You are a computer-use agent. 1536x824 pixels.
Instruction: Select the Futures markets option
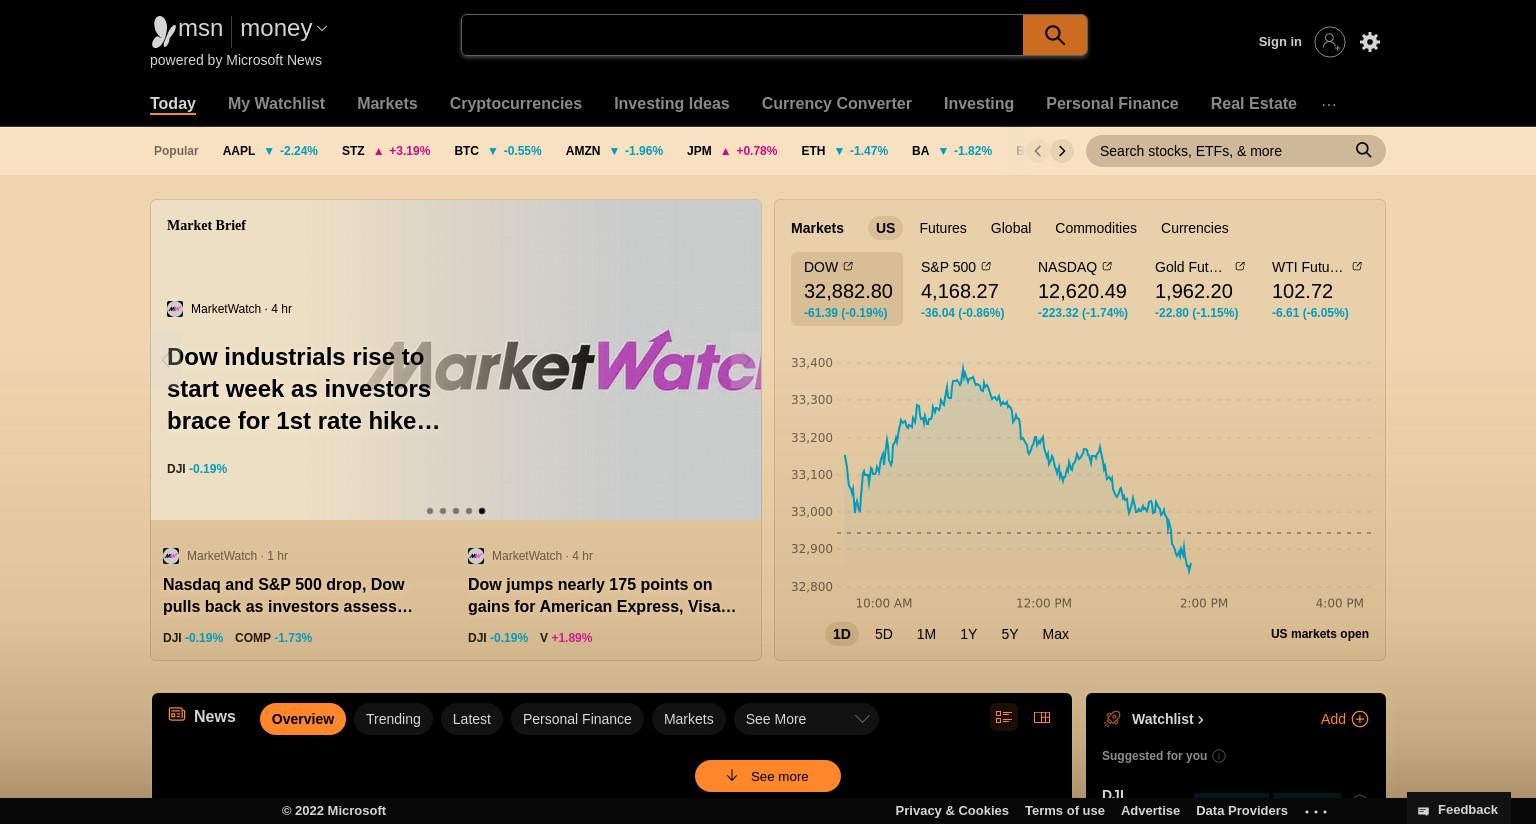tap(942, 228)
